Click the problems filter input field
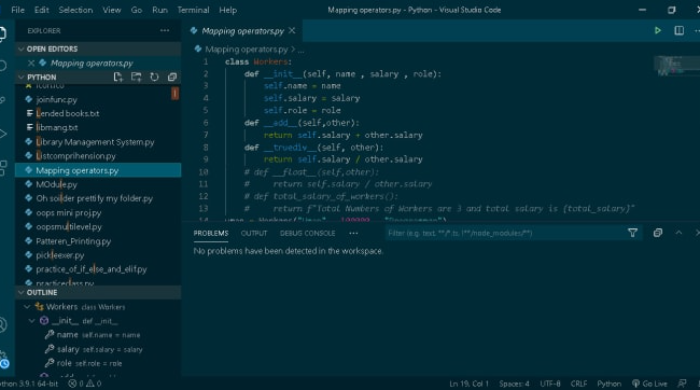 coord(506,232)
